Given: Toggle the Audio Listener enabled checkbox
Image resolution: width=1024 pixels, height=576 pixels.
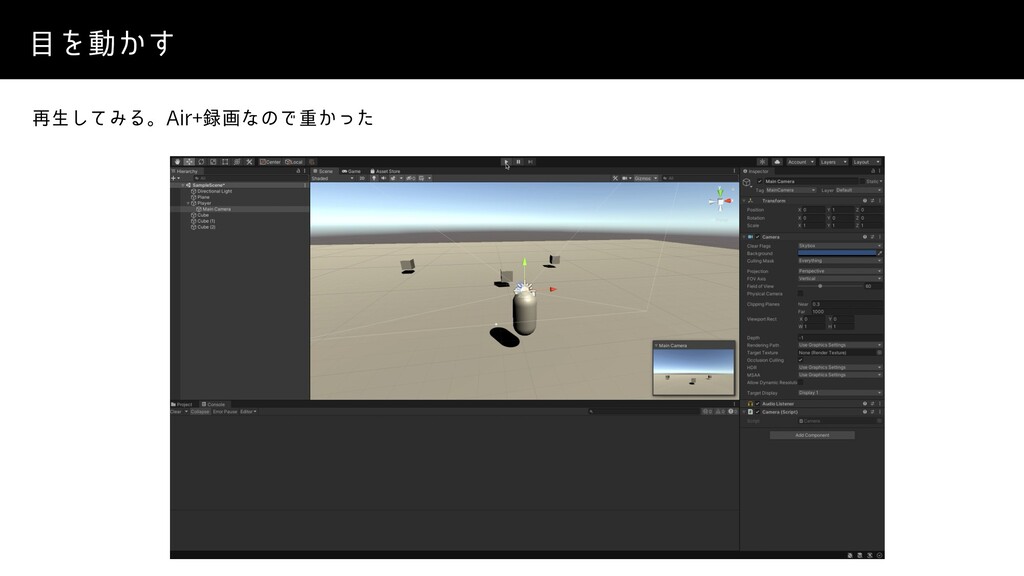Looking at the screenshot, I should tap(758, 404).
